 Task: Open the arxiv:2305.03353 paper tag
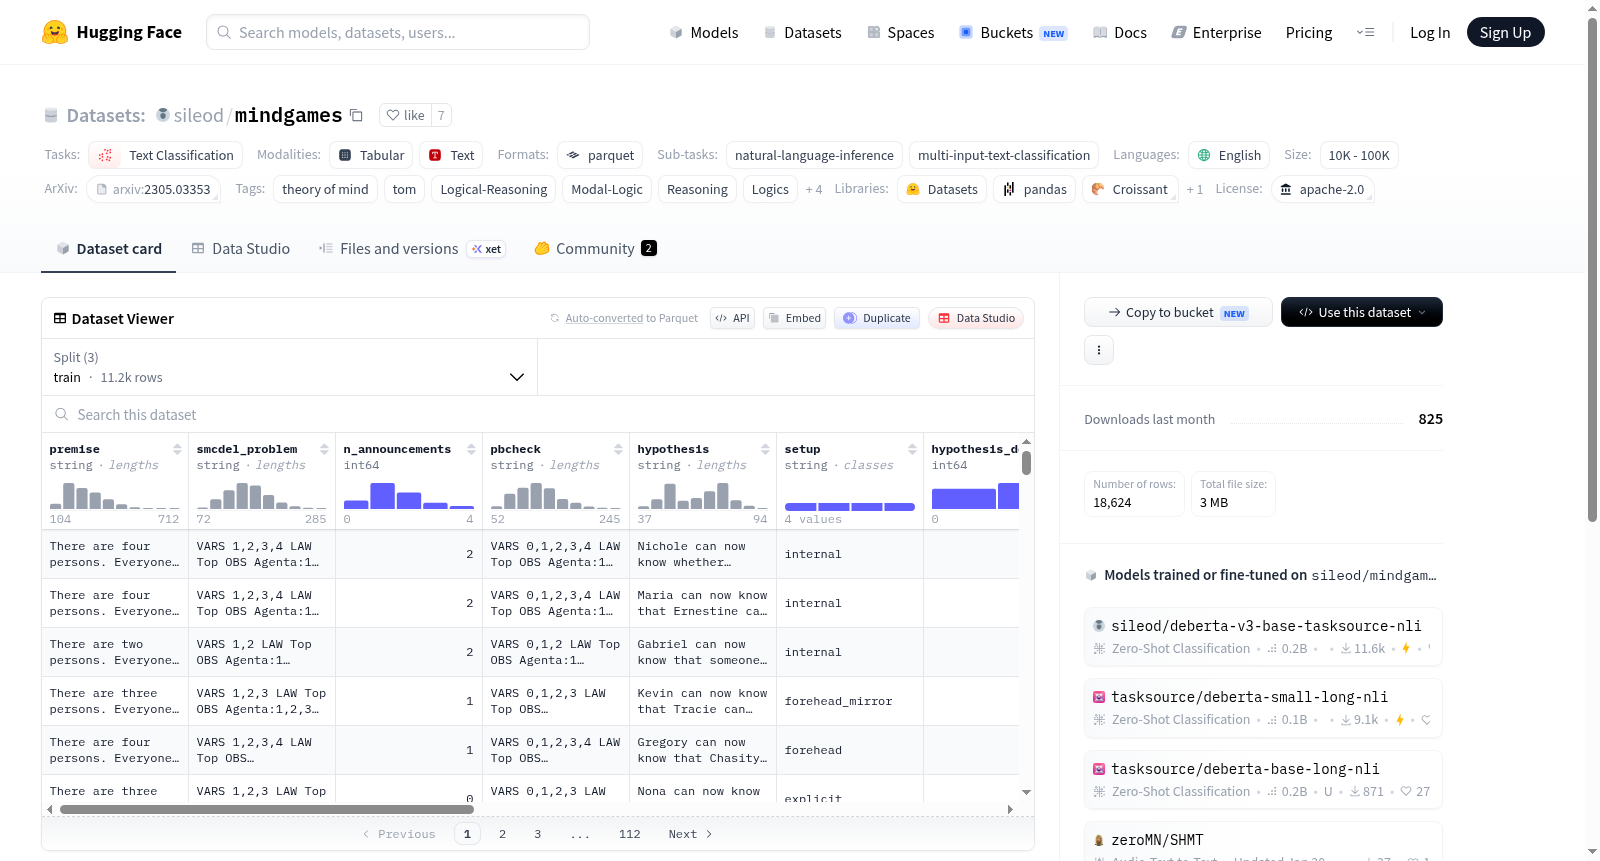pos(153,189)
